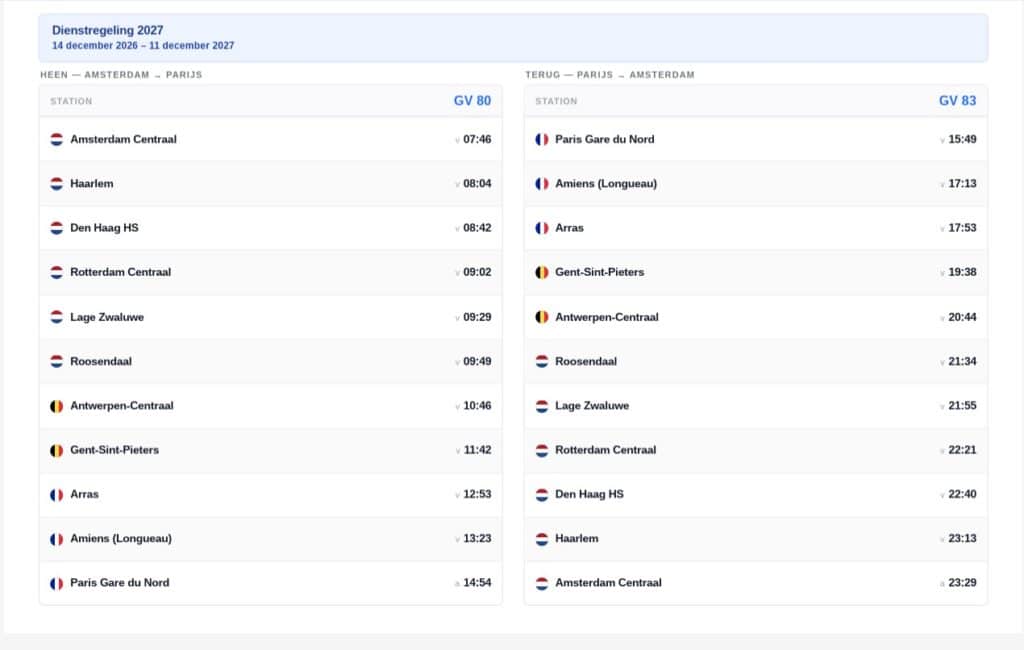Click the flag icon beside Rotterdam Centraal in GV 80
Viewport: 1024px width, 650px height.
[x=57, y=272]
